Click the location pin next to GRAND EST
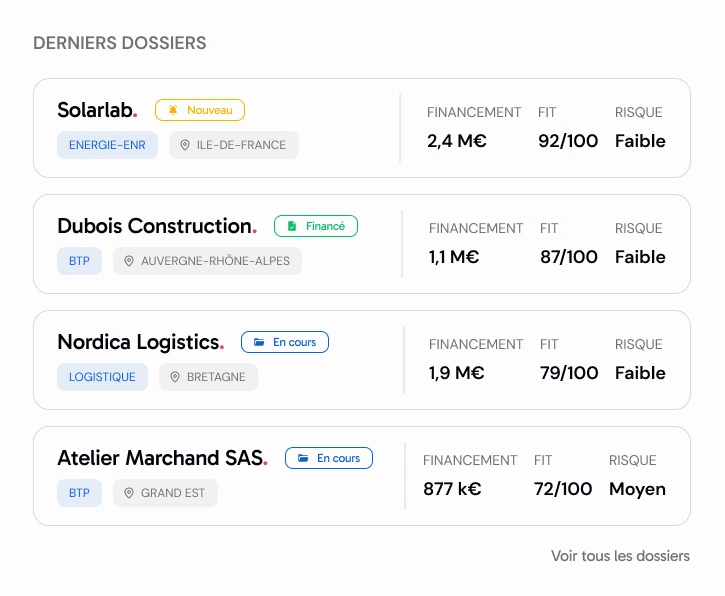Viewport: 725px width, 596px height. pos(129,493)
